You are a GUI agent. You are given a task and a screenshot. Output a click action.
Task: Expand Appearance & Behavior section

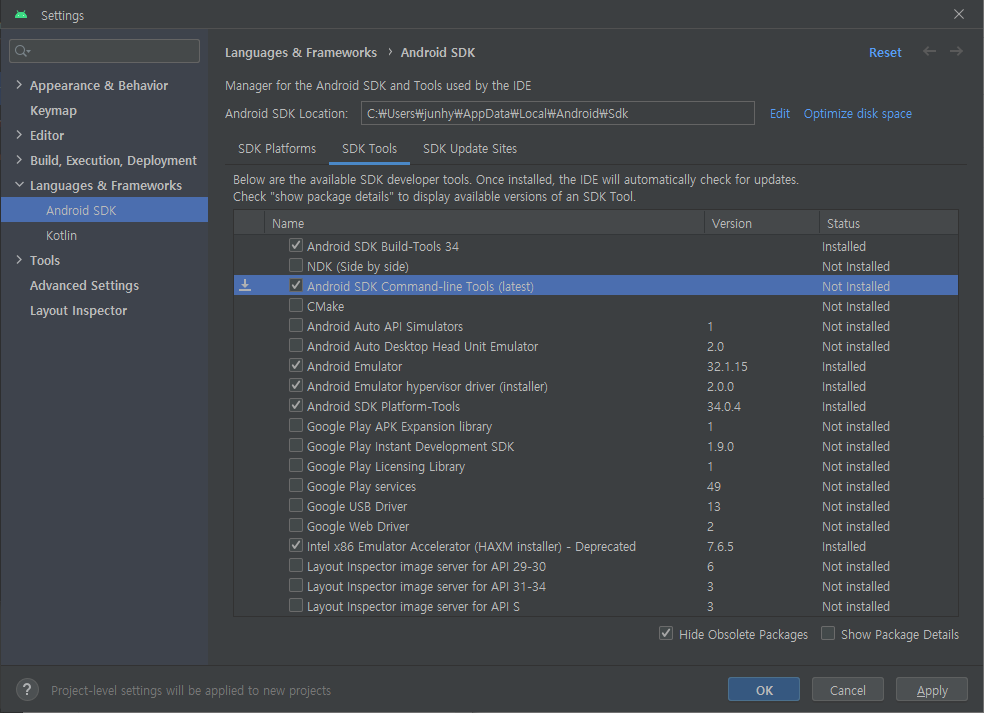coord(19,85)
